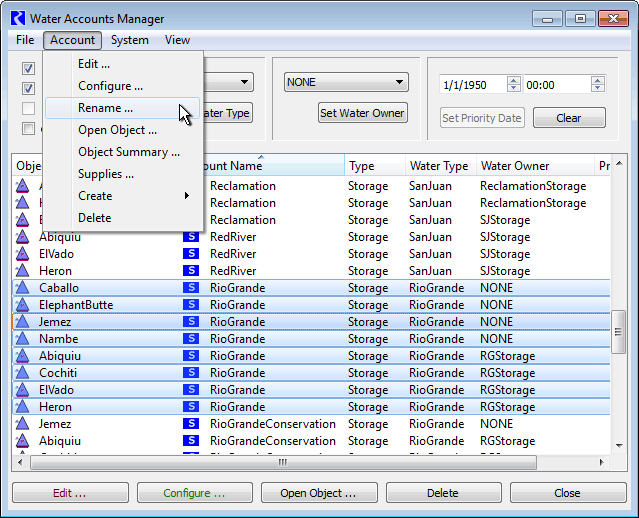Click the bottom Configure ... button
The height and width of the screenshot is (518, 639).
[x=195, y=493]
